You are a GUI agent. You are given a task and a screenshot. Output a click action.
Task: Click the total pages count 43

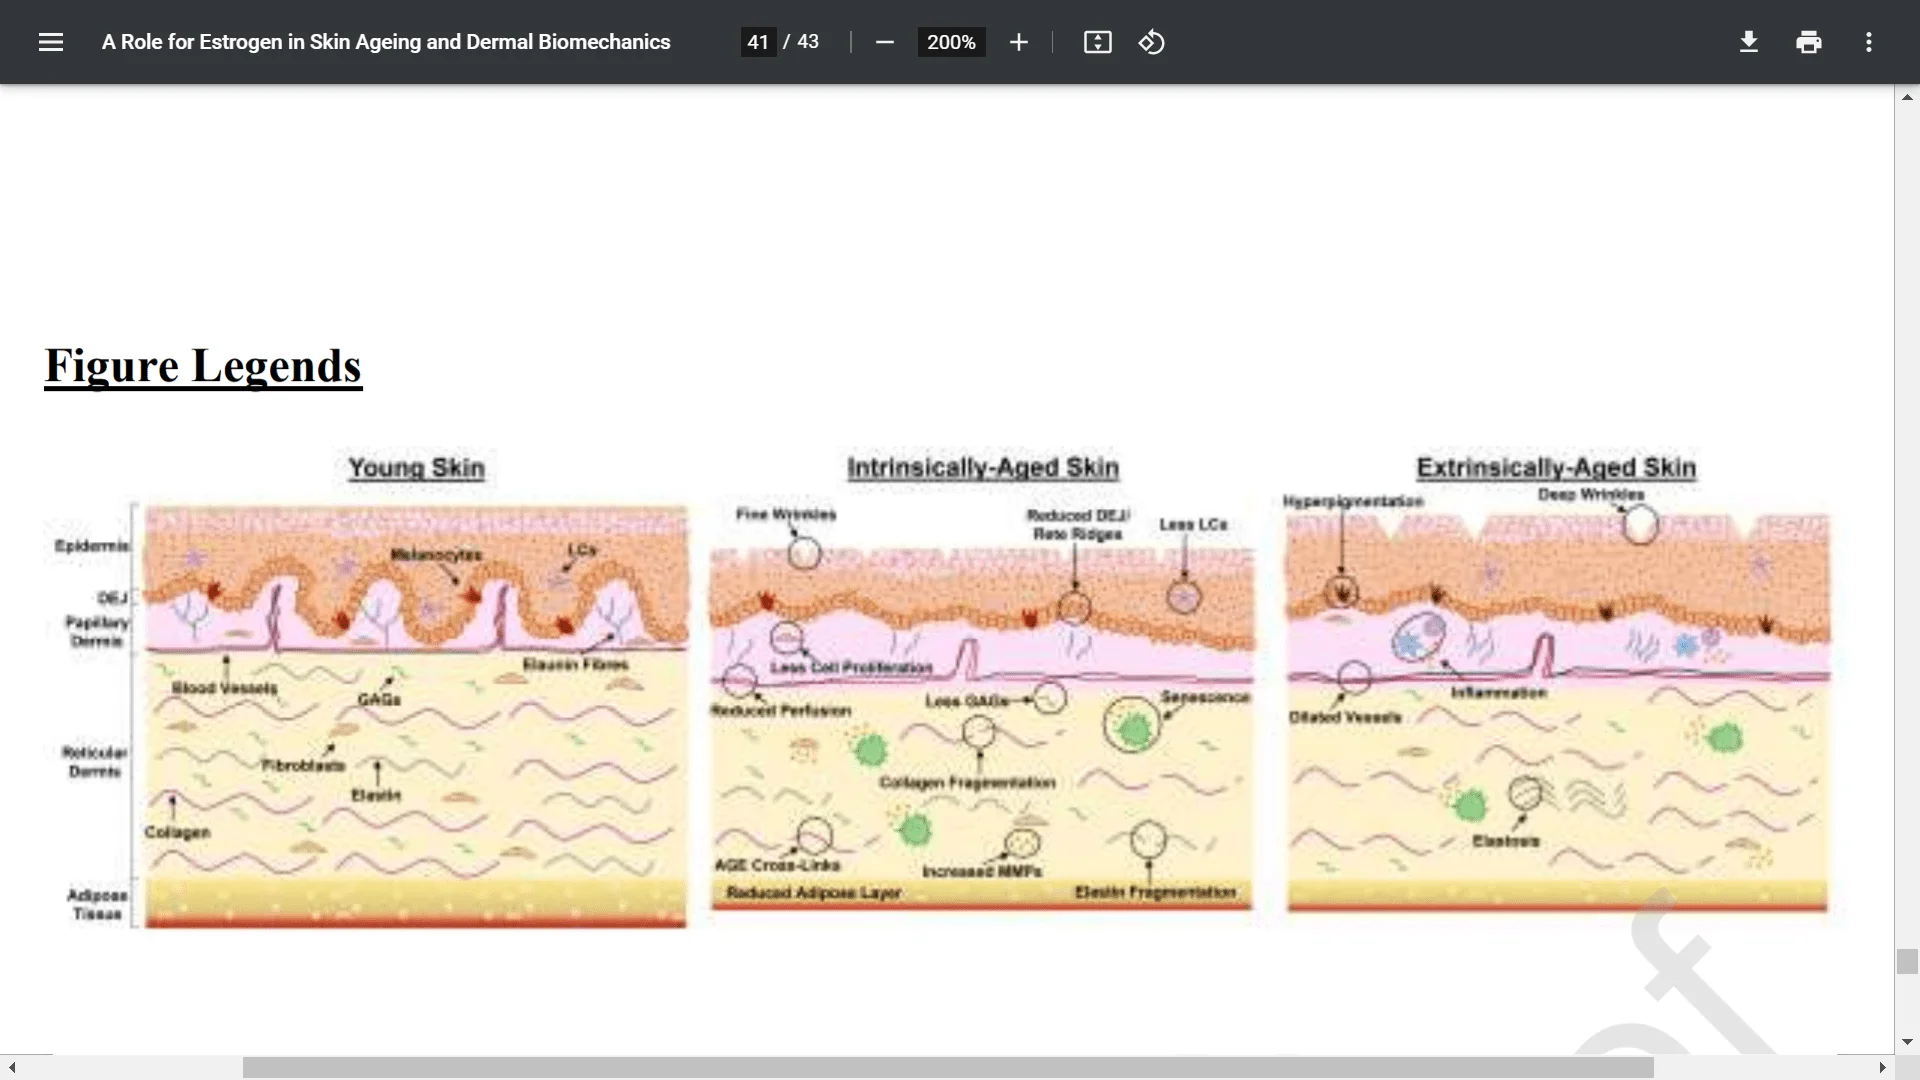click(808, 42)
